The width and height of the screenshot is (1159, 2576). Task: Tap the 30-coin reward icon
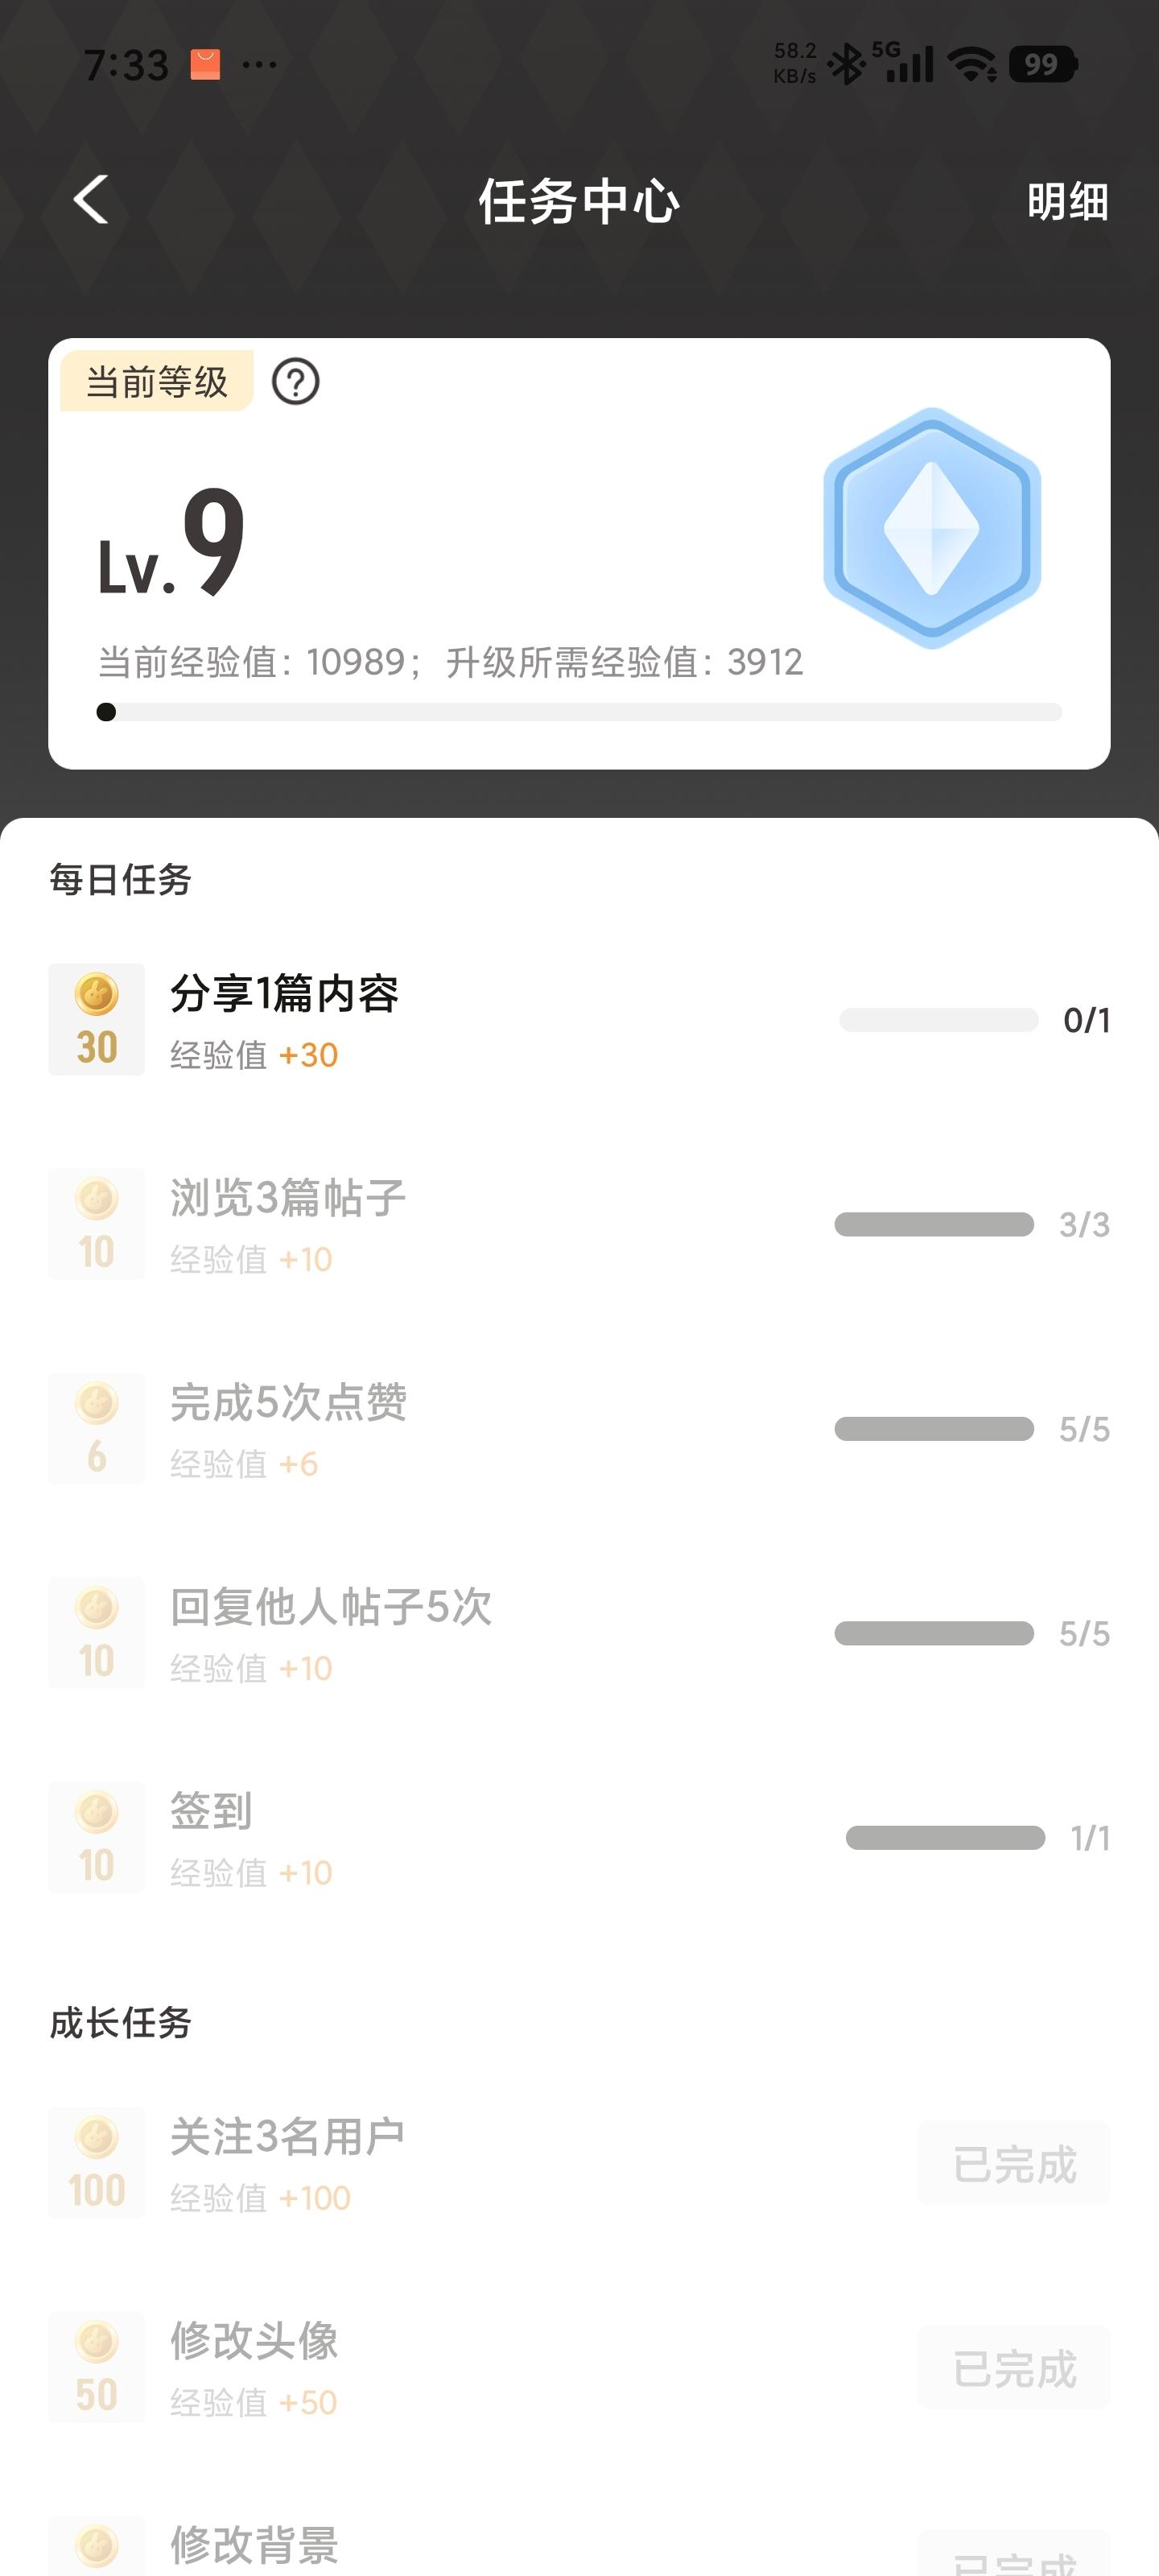(x=97, y=1020)
